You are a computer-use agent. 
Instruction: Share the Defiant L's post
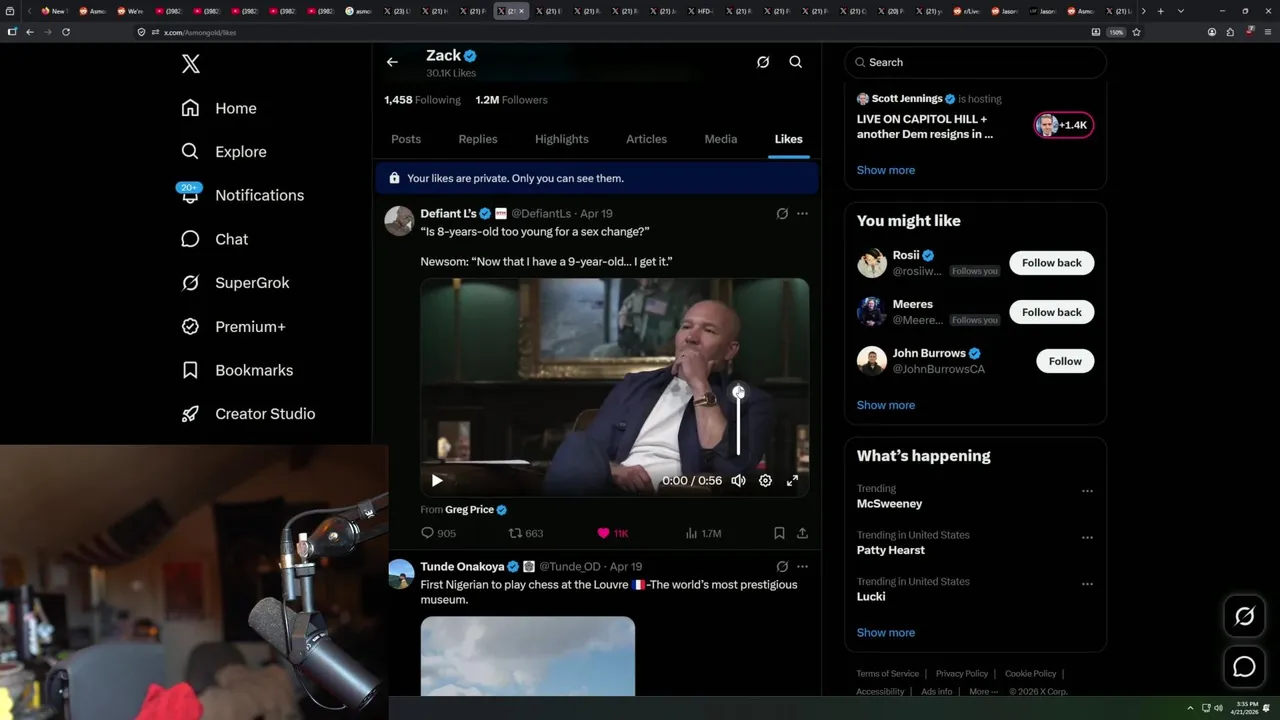click(802, 534)
